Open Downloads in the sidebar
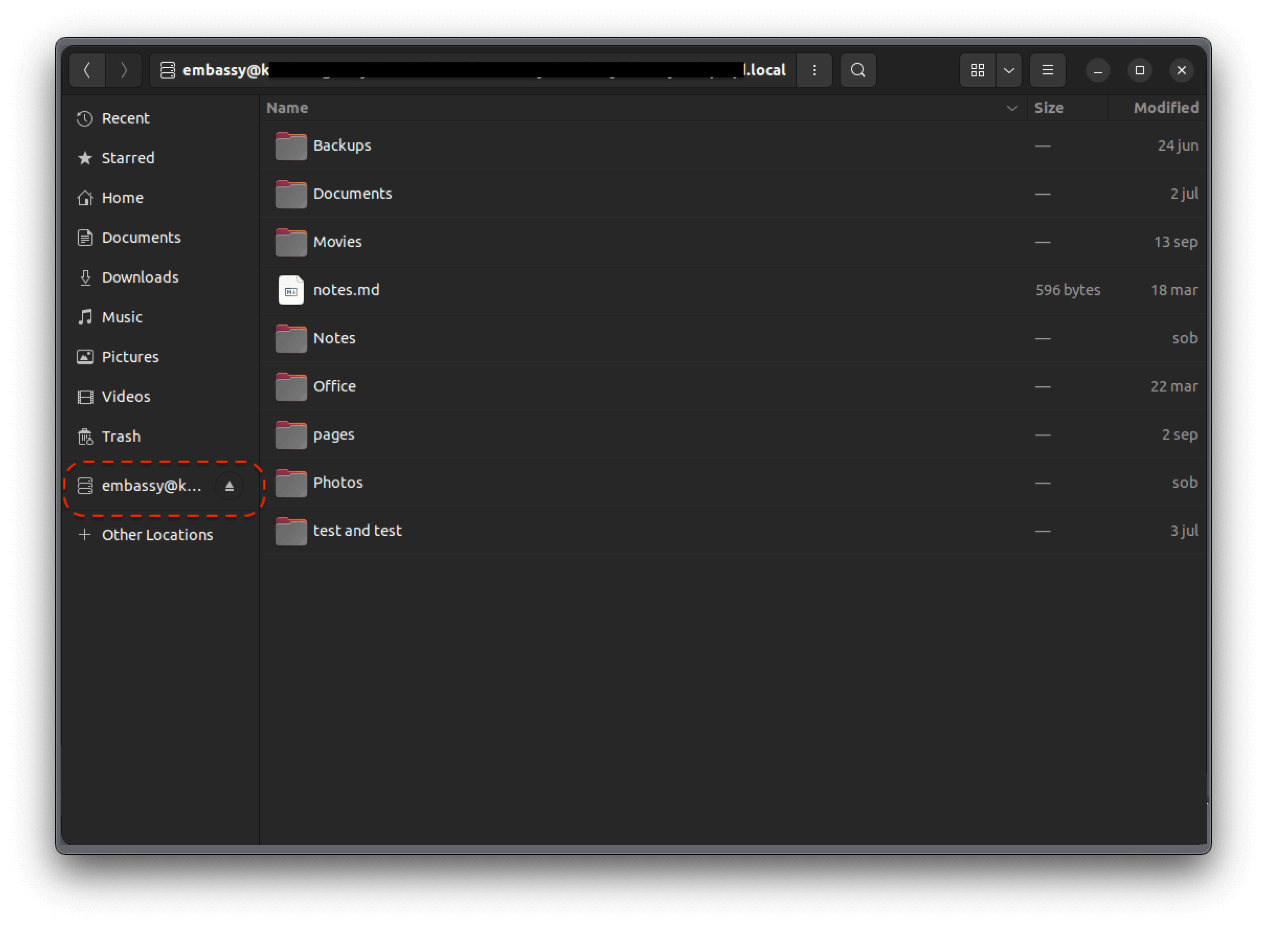The height and width of the screenshot is (928, 1267). click(140, 277)
